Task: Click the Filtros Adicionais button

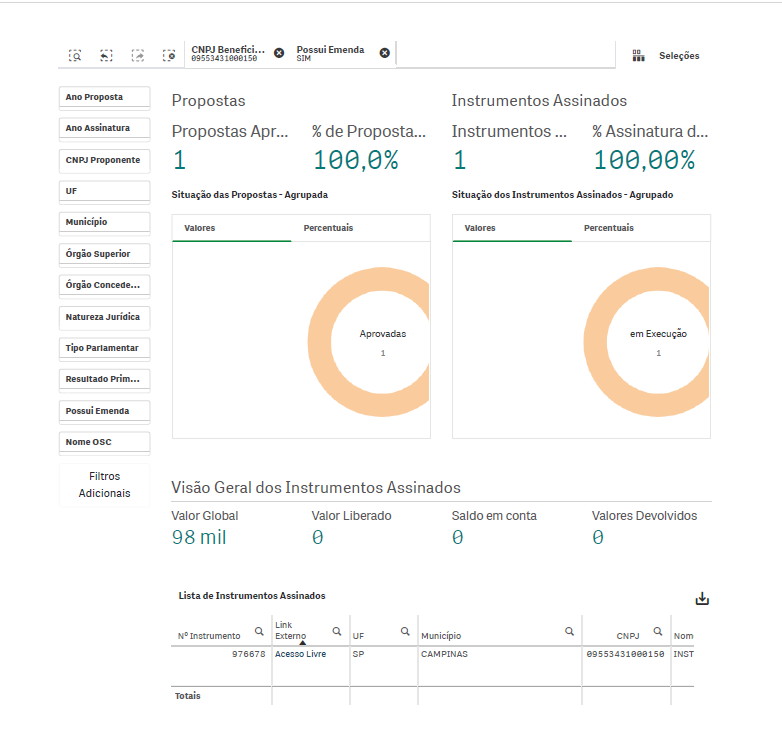Action: (x=105, y=485)
